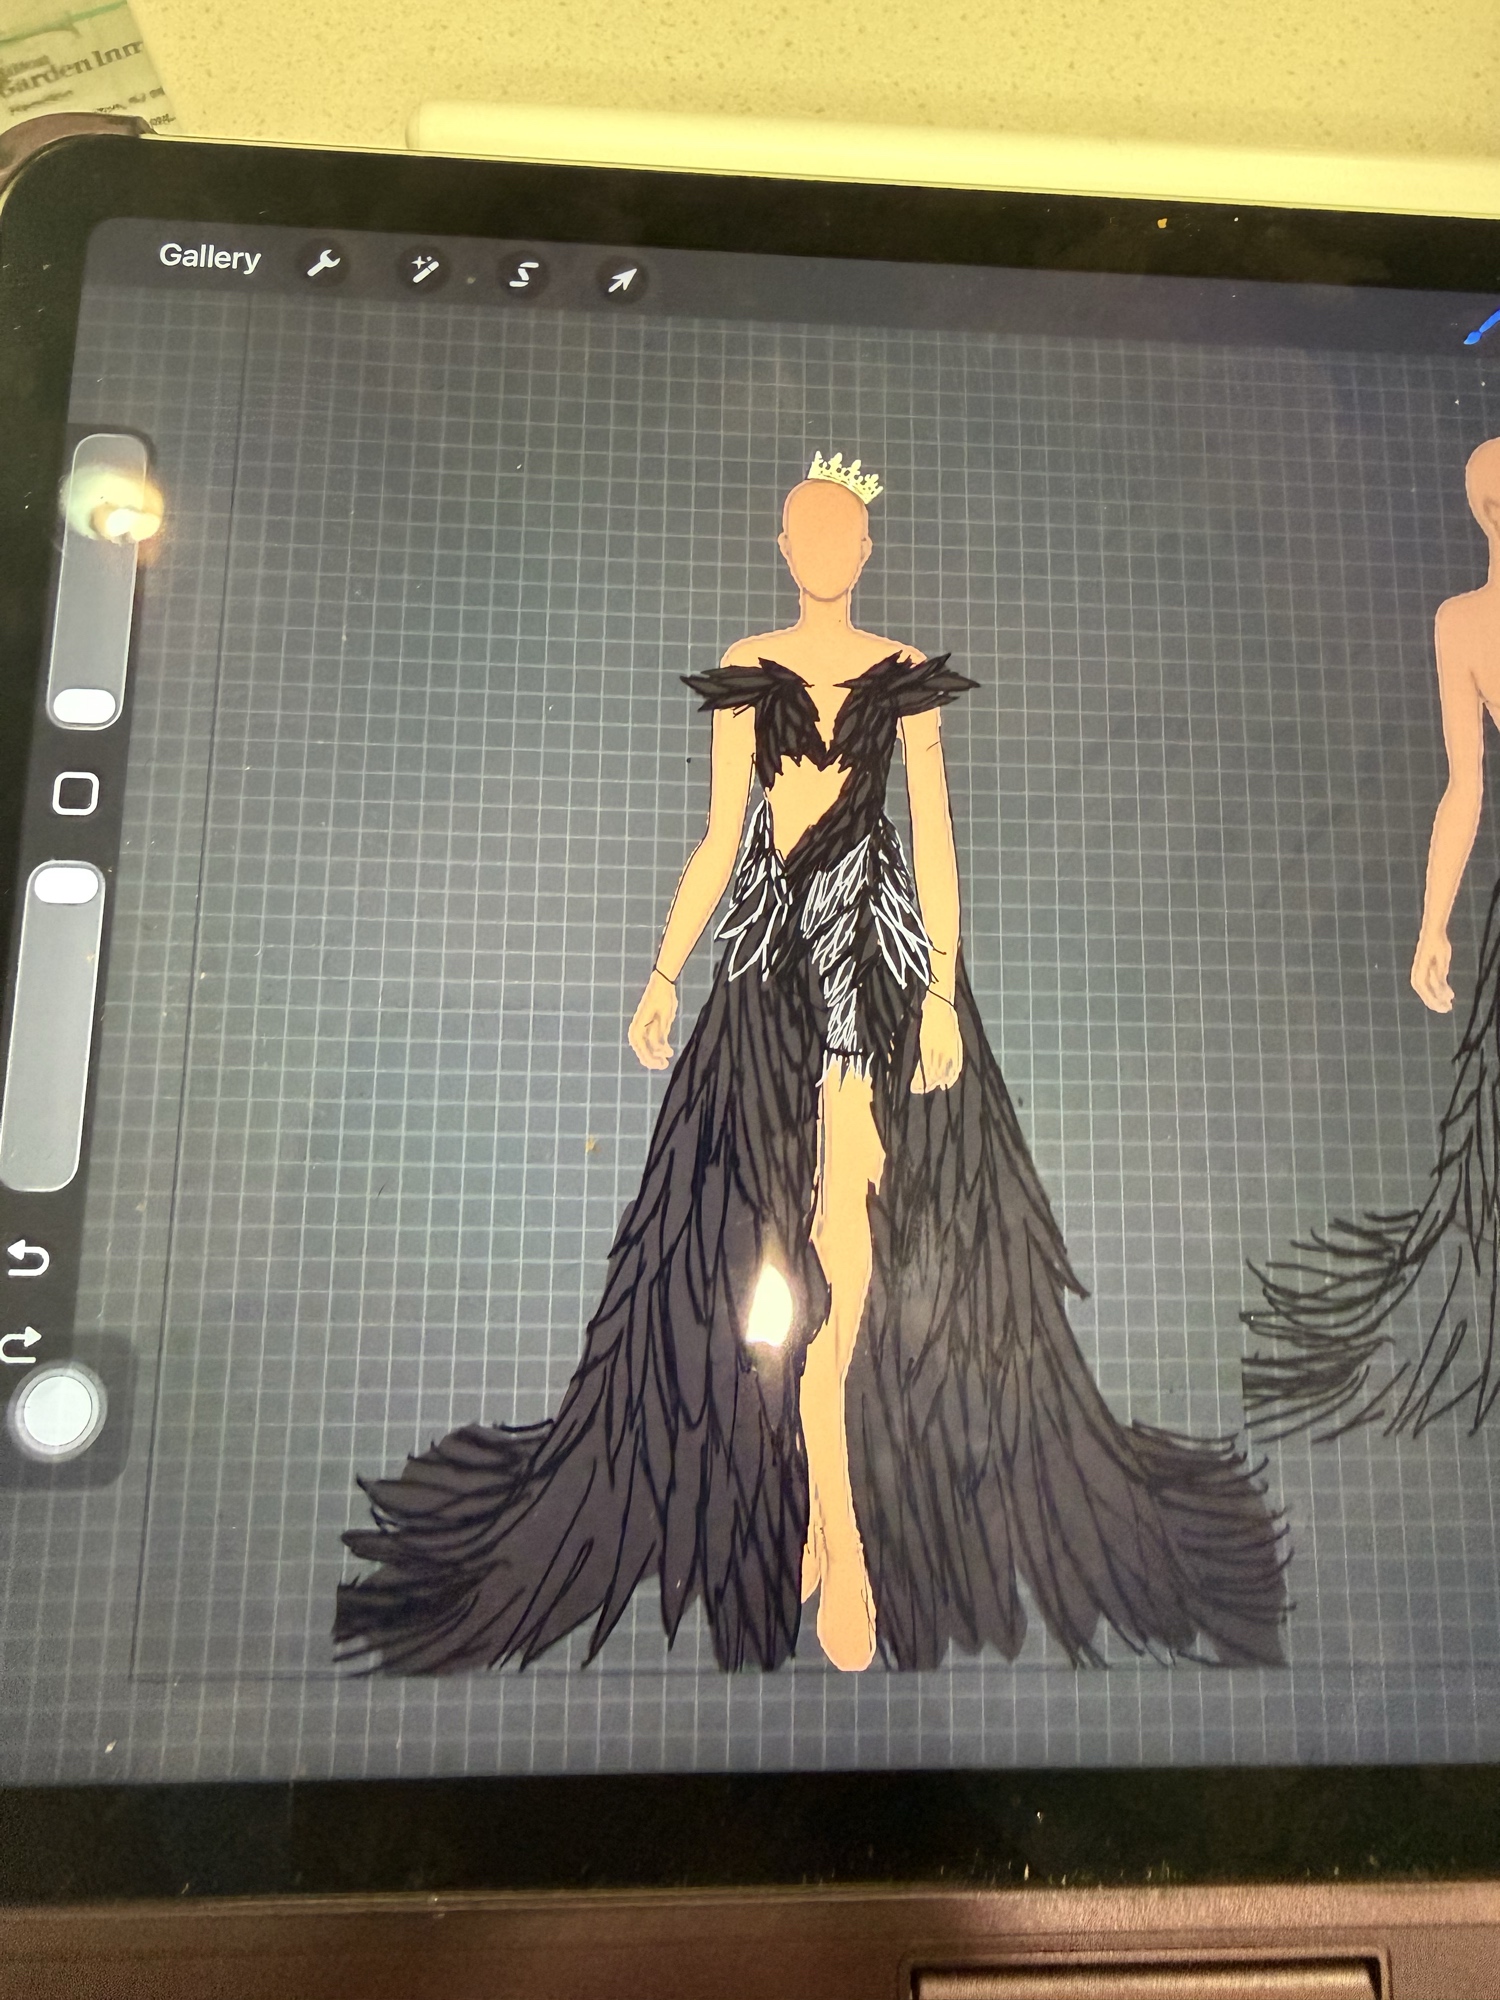
Task: Return to Gallery
Action: tap(209, 257)
